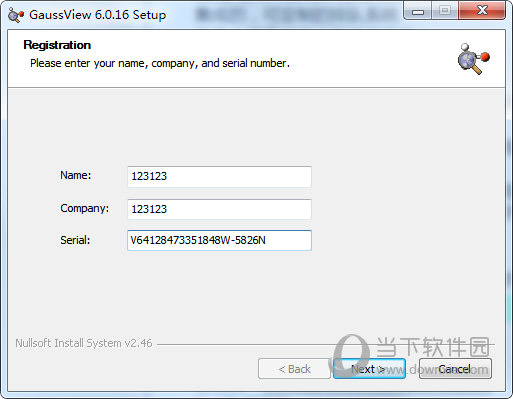Focus the Name input field
Viewport: 513px width, 399px height.
[219, 176]
